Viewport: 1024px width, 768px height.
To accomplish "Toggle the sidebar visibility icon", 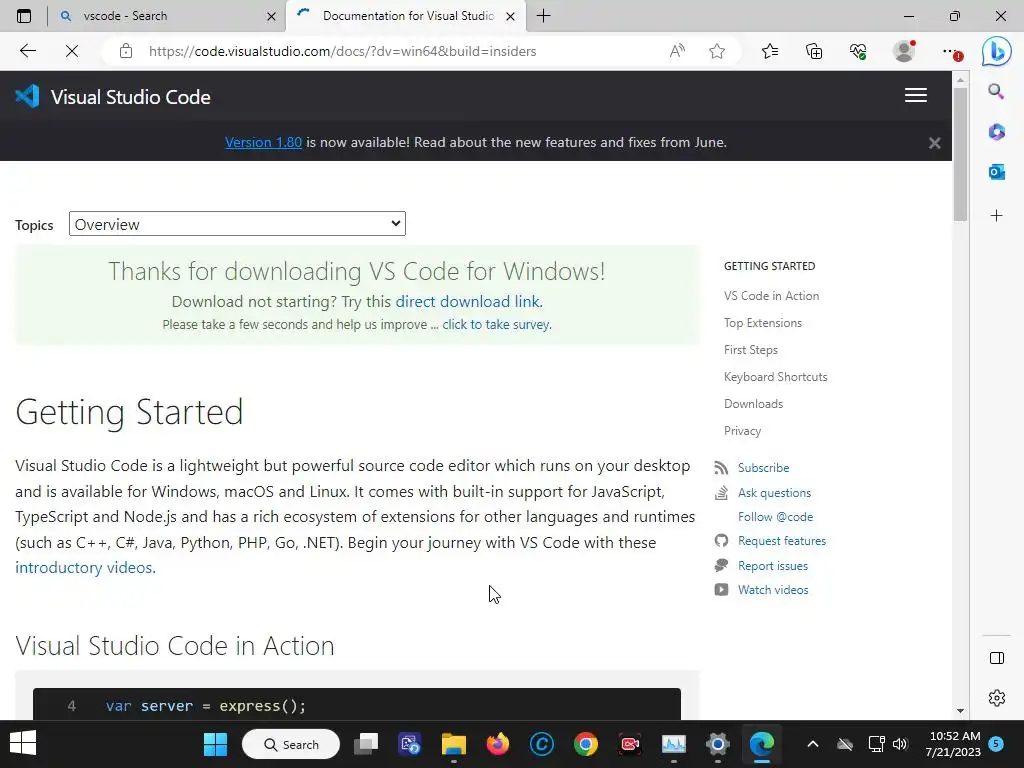I will [997, 658].
